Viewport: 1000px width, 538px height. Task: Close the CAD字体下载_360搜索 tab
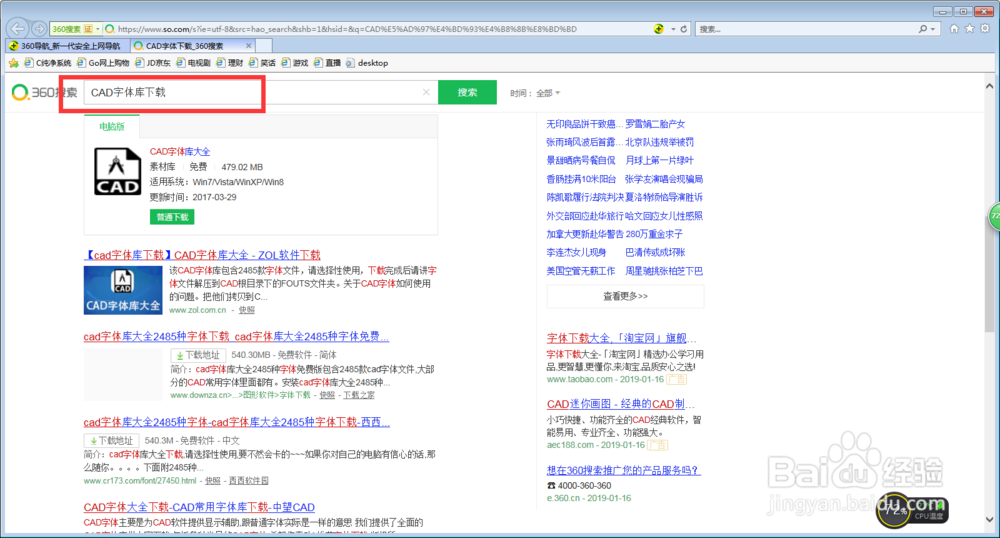[249, 46]
